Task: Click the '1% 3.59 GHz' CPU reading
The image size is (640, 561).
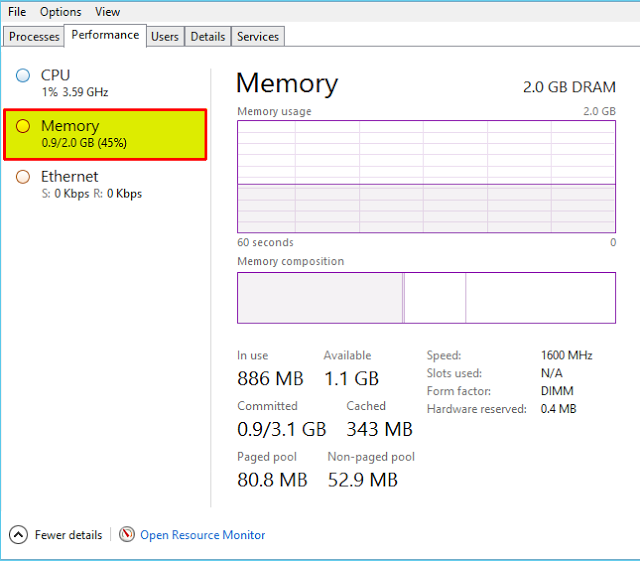Action: pos(75,92)
